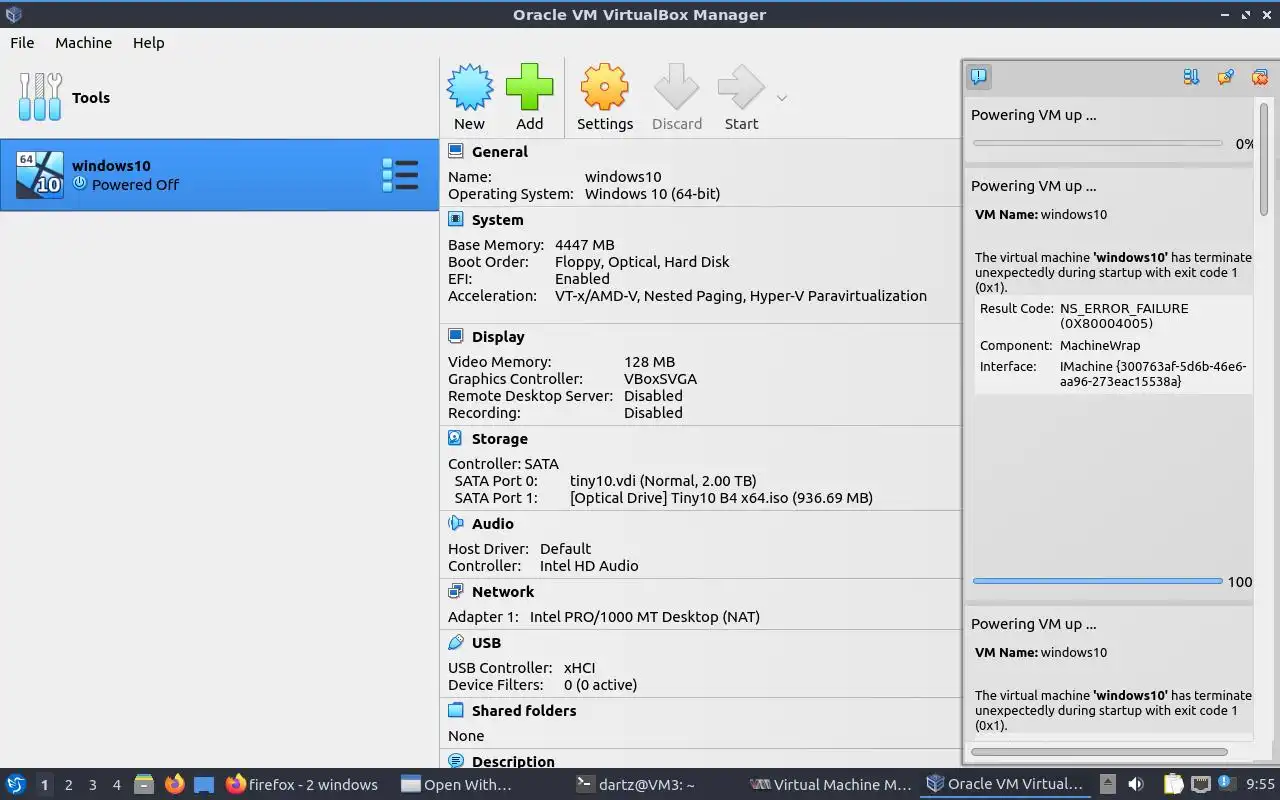Screen dimensions: 1280x800
Task: Click the show desktop taskbar icon
Action: pos(204,784)
